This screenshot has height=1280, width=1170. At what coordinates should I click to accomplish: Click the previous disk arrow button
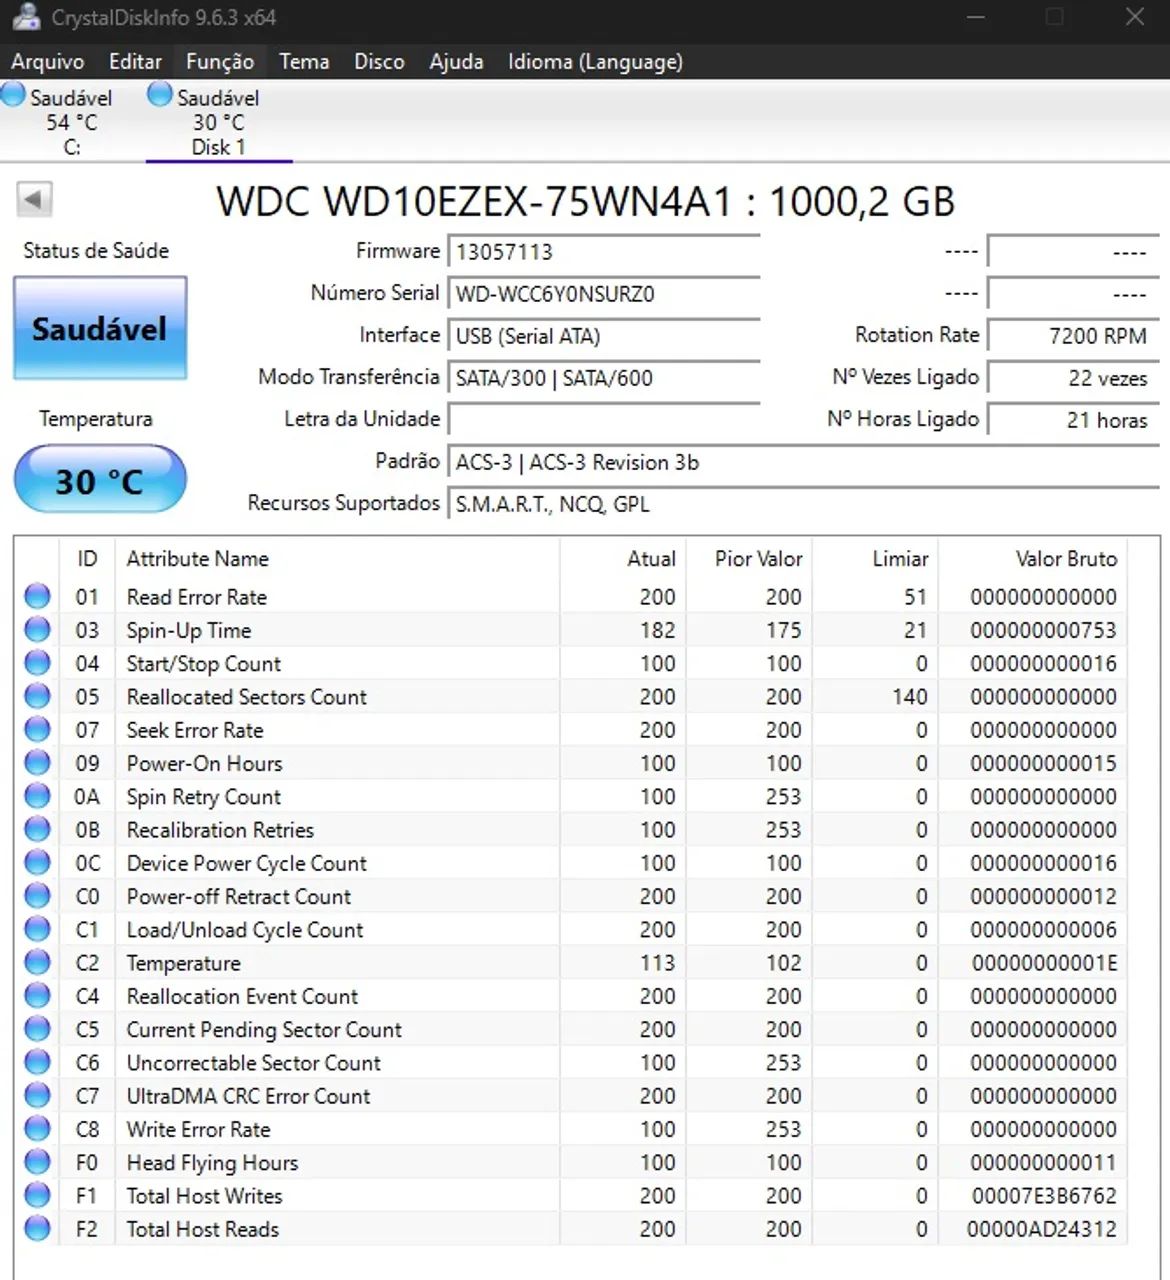pos(34,199)
